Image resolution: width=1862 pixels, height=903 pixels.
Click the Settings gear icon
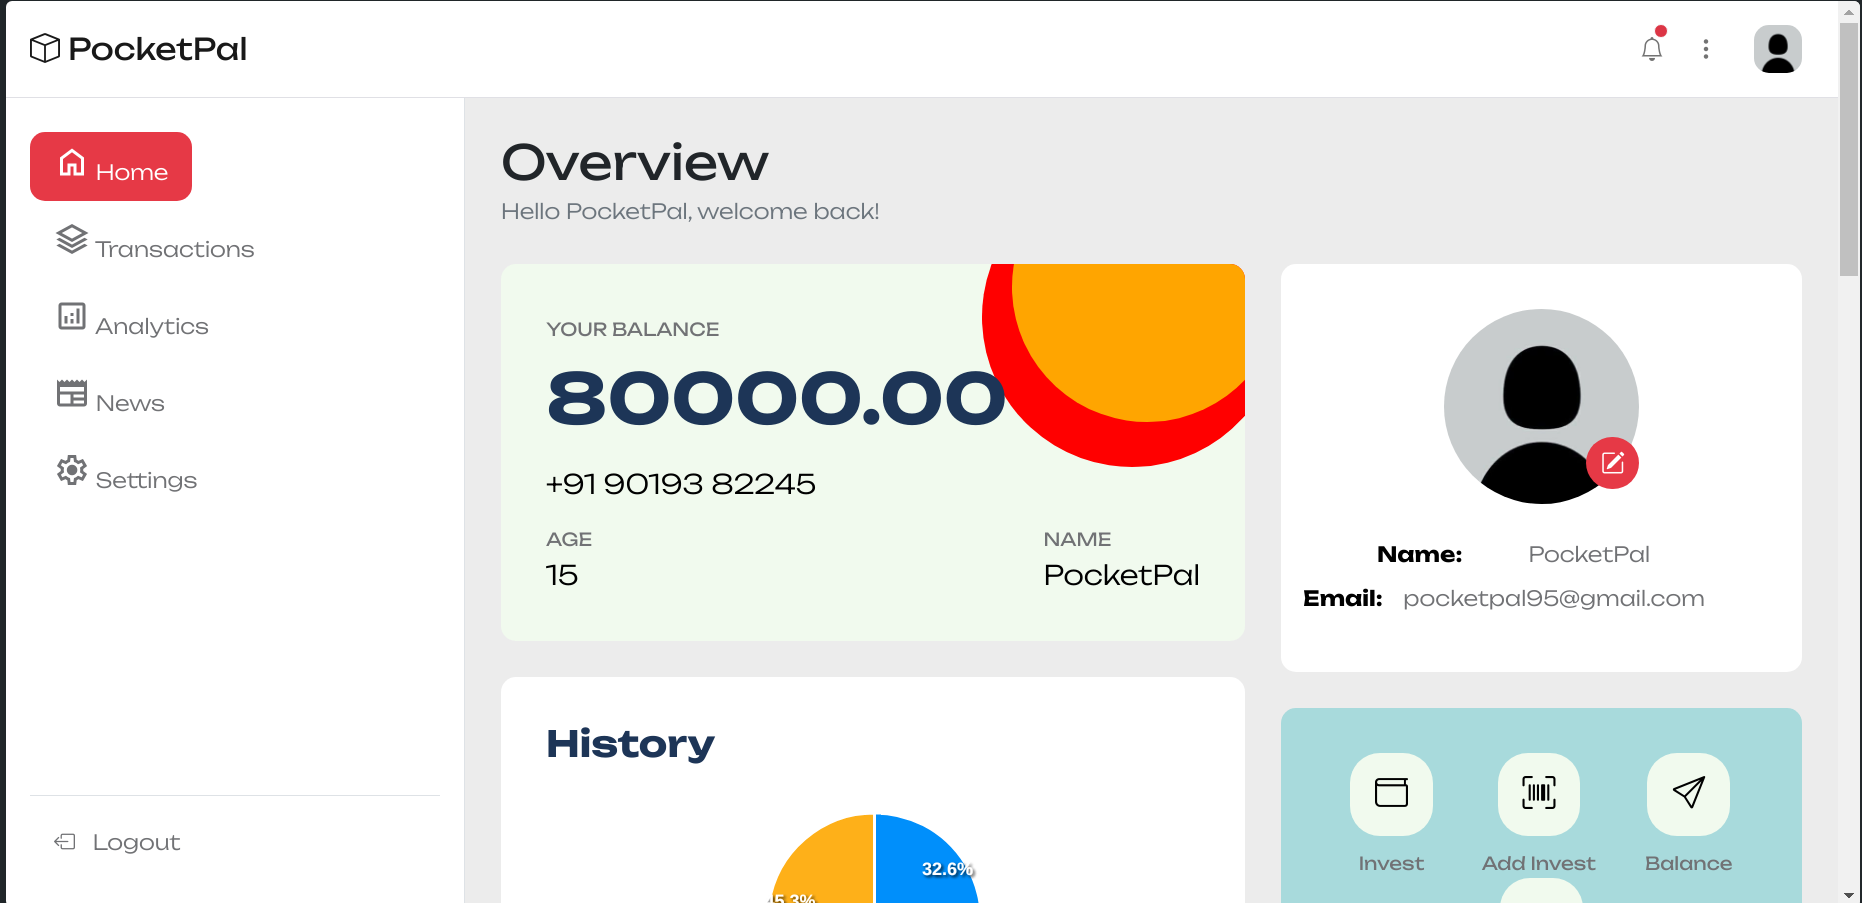coord(72,470)
